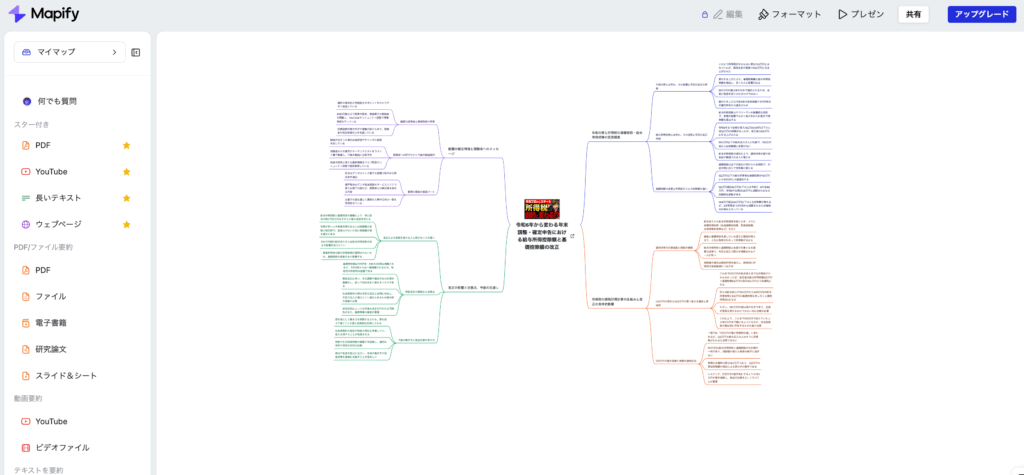The width and height of the screenshot is (1024, 475).
Task: Choose the ビデオファイル summary option
Action: coord(62,447)
